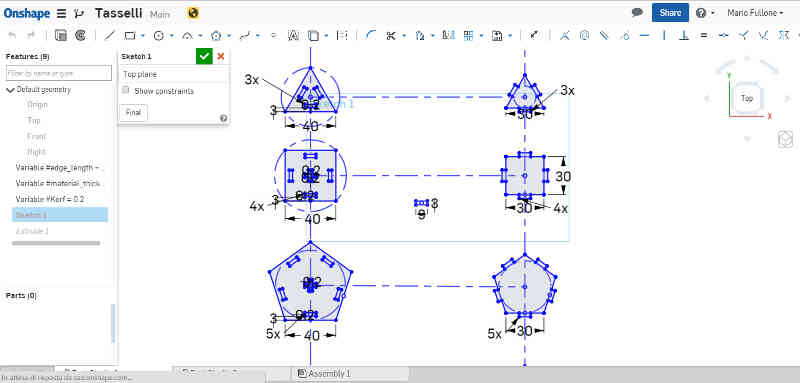This screenshot has width=800, height=383.
Task: Toggle the Show constraints checkbox
Action: click(x=126, y=90)
